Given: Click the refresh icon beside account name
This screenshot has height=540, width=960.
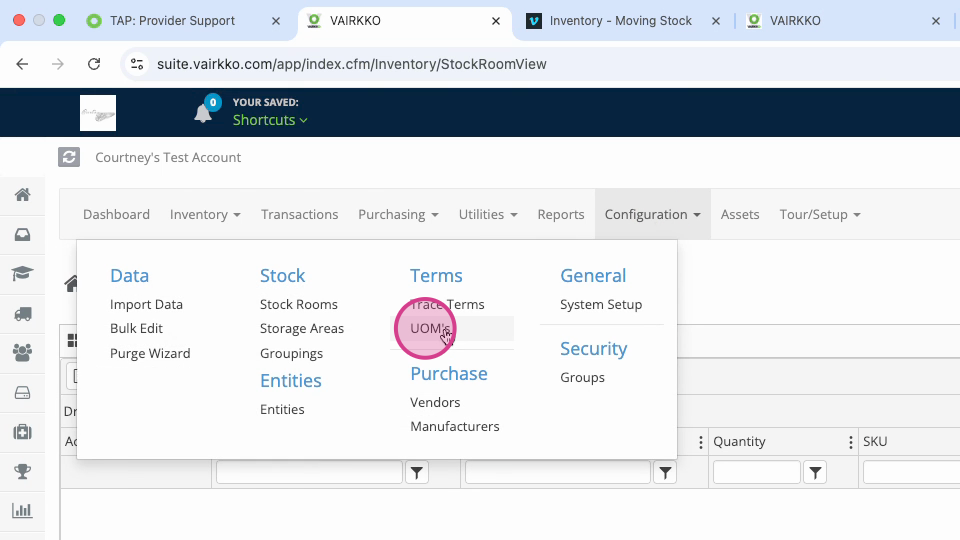Looking at the screenshot, I should (x=69, y=157).
